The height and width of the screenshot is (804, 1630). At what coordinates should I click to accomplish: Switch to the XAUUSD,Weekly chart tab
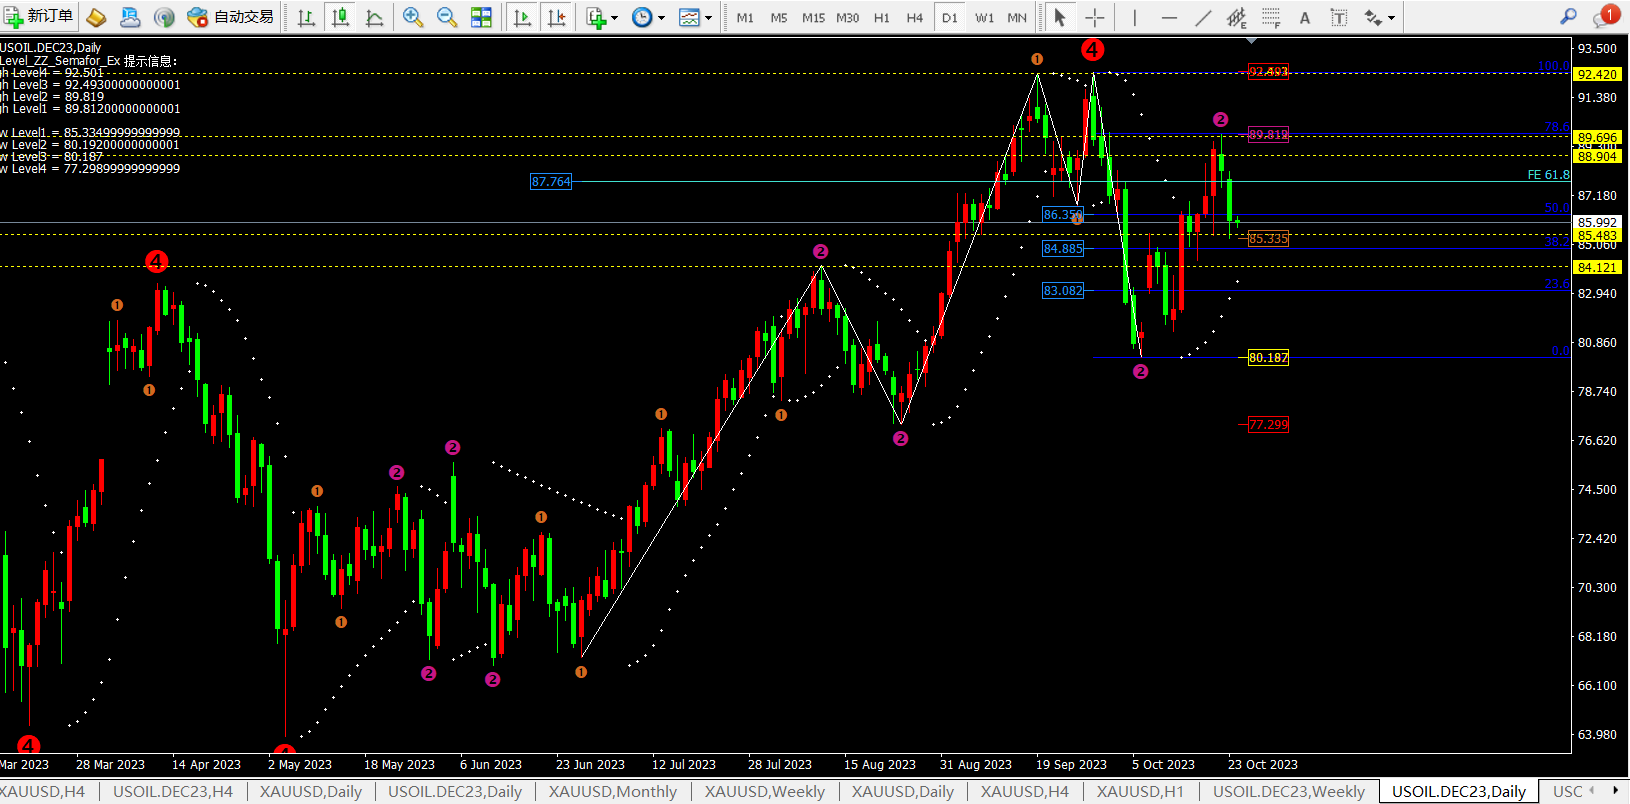(x=765, y=791)
